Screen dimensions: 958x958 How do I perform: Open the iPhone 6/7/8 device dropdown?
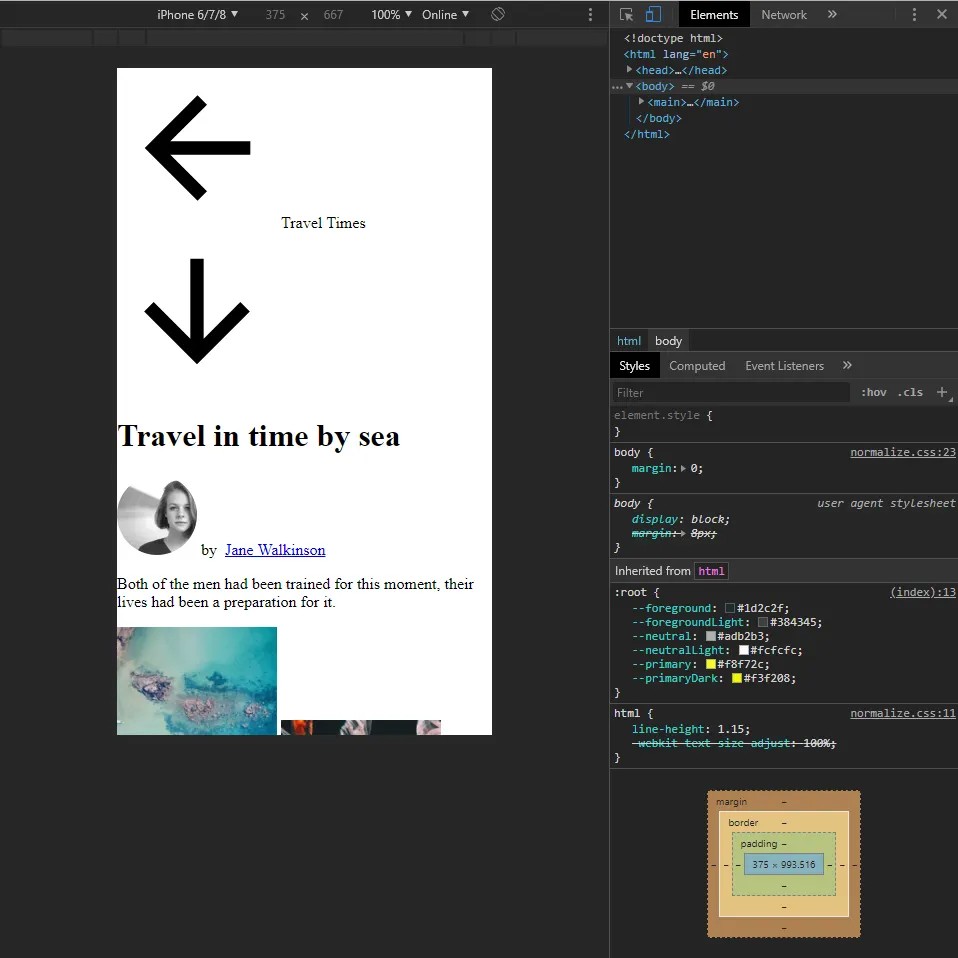197,15
